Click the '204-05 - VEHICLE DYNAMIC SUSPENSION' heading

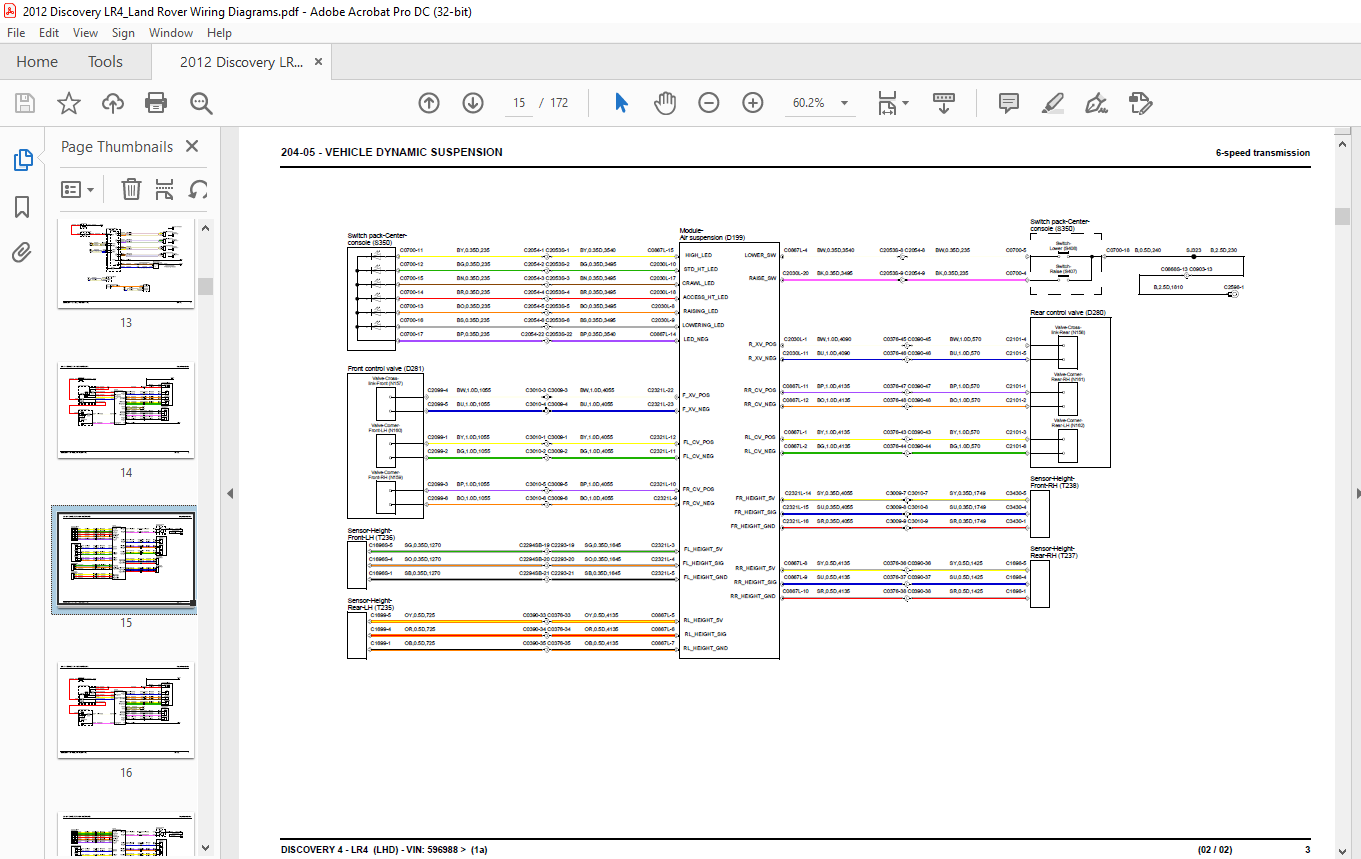pyautogui.click(x=392, y=153)
